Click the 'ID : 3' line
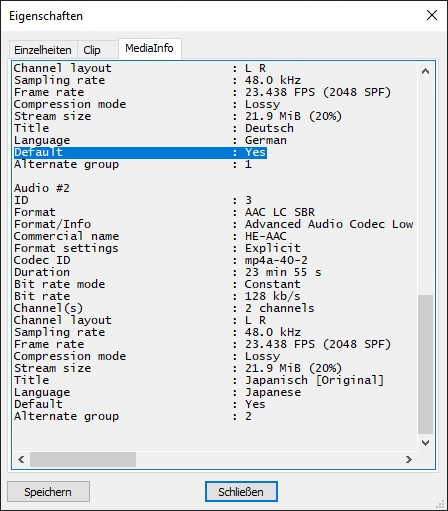The image size is (448, 511). (x=133, y=200)
